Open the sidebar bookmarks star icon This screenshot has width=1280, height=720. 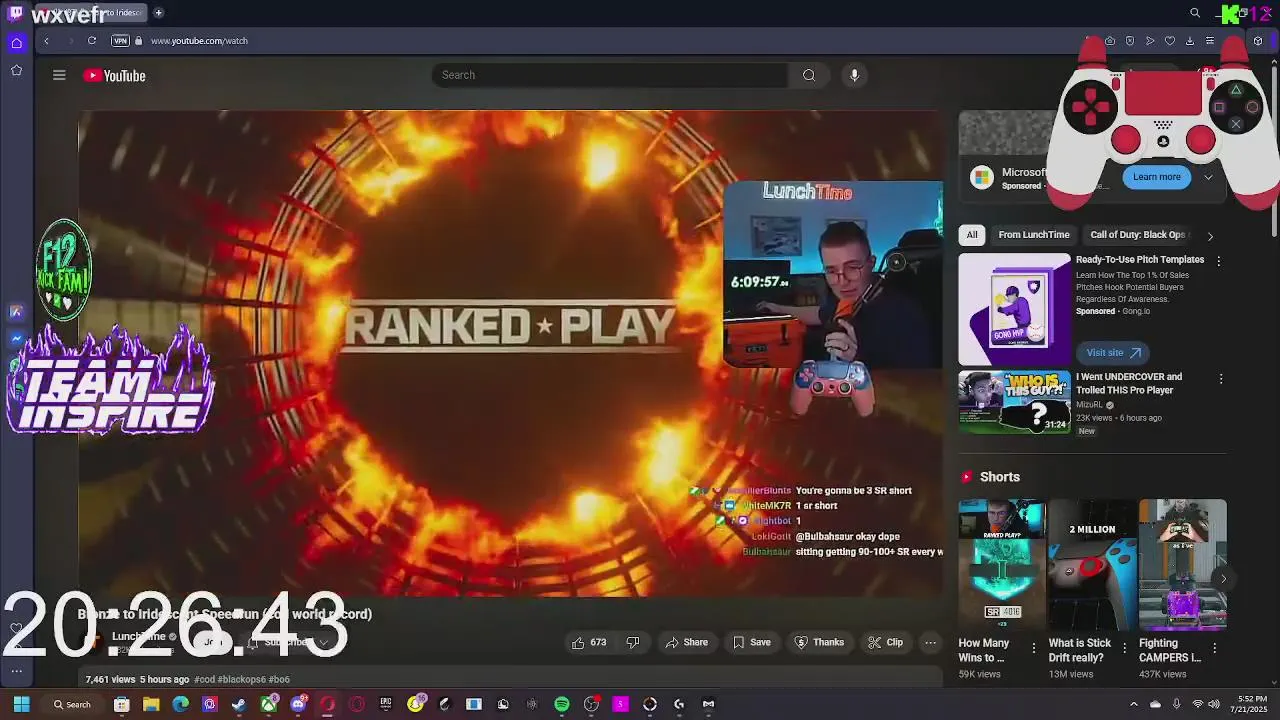point(16,70)
